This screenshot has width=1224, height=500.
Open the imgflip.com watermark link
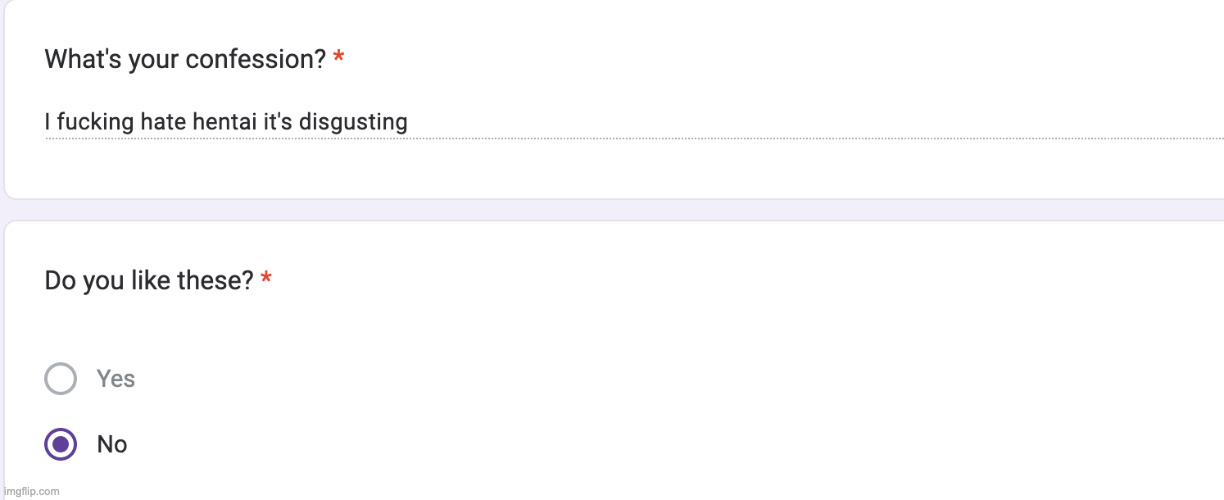32,491
